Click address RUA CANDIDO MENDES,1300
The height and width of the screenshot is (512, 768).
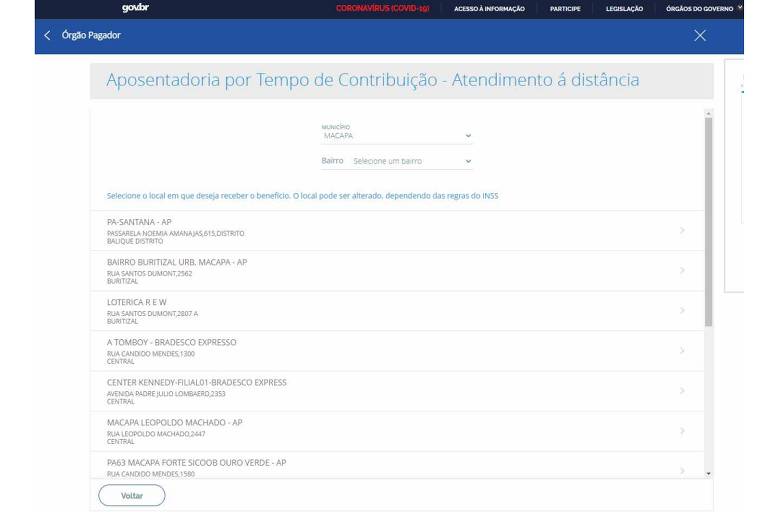tap(151, 354)
